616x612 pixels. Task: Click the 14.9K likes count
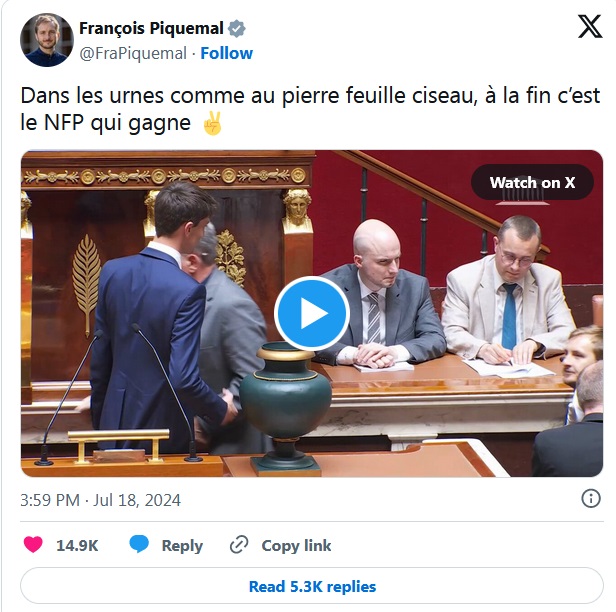tap(77, 545)
